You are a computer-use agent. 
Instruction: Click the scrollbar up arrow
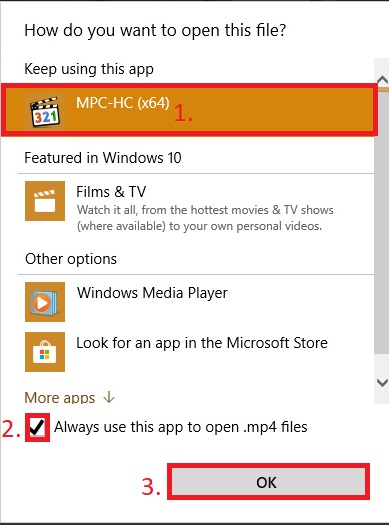[382, 80]
